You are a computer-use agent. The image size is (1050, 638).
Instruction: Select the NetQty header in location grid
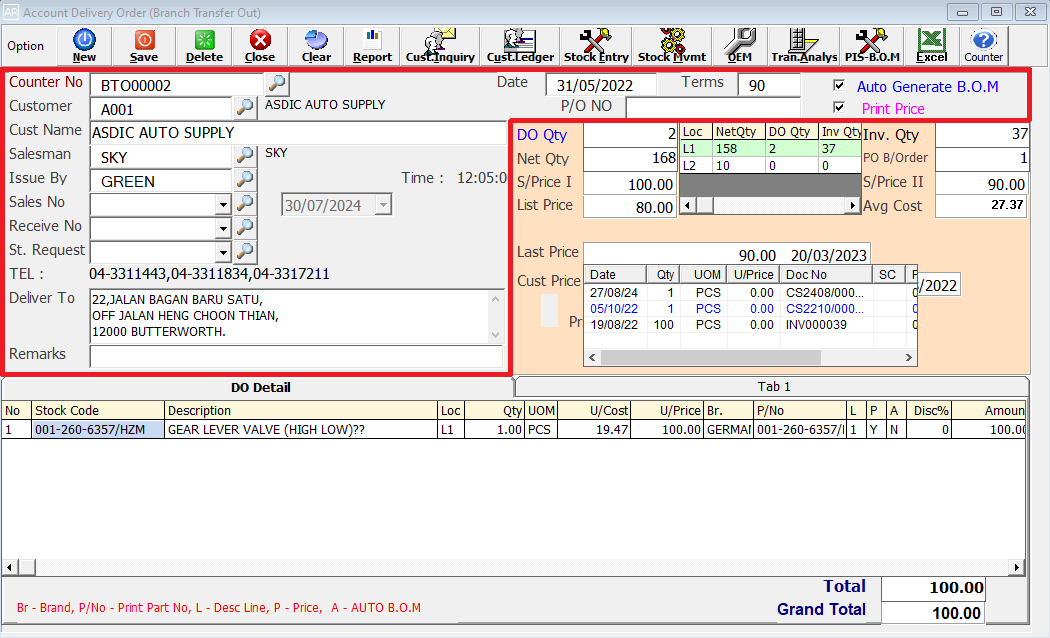point(738,132)
